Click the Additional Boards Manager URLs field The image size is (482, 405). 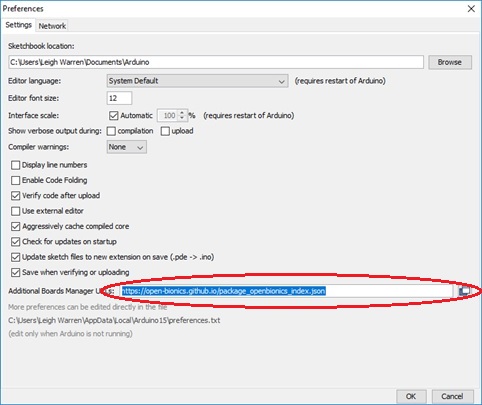286,291
